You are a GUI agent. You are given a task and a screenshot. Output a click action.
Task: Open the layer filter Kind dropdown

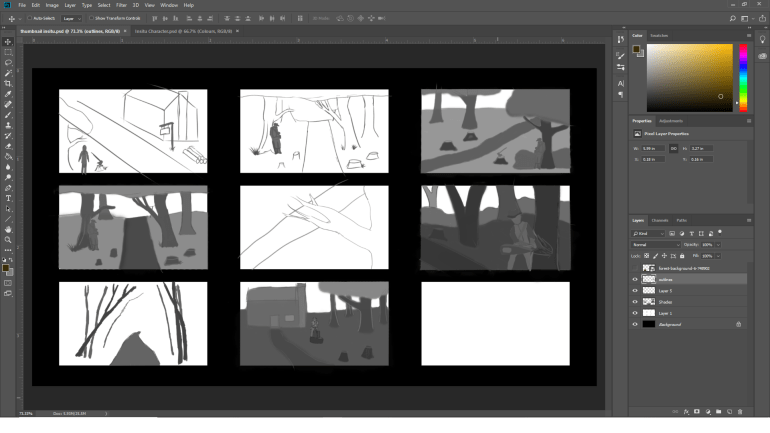648,234
